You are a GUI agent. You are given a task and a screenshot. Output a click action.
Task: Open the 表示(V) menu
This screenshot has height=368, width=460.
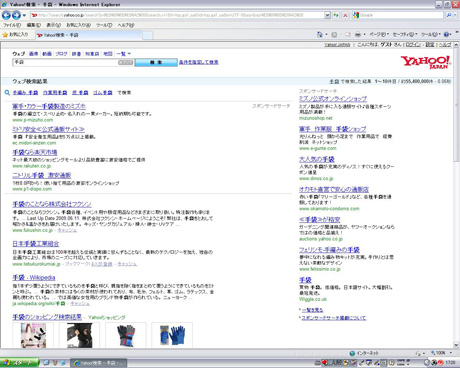(x=53, y=25)
